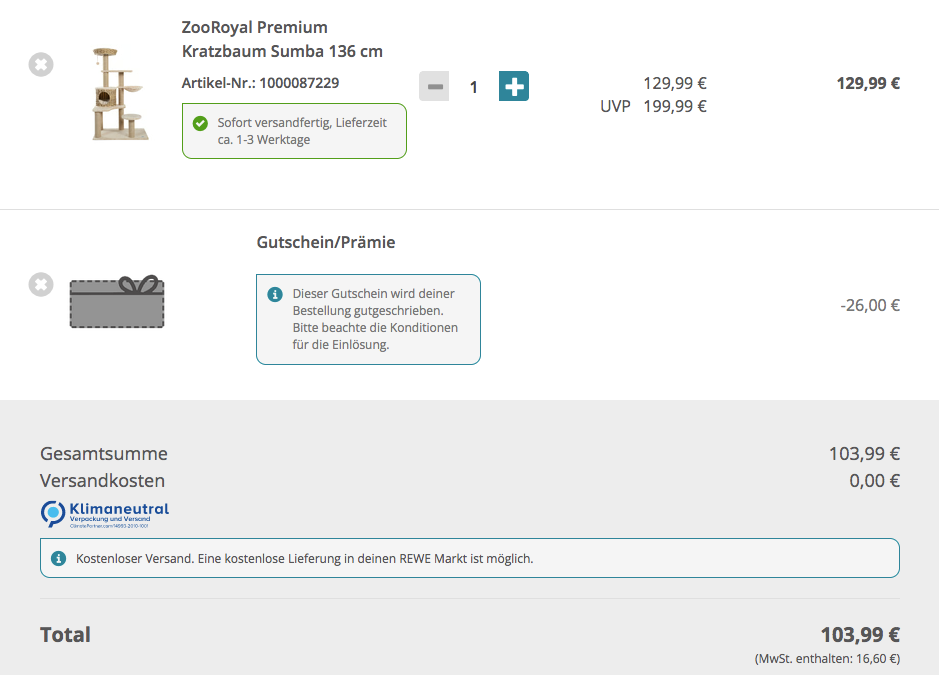Click the Klimaneutral logo
The image size is (939, 675).
105,514
